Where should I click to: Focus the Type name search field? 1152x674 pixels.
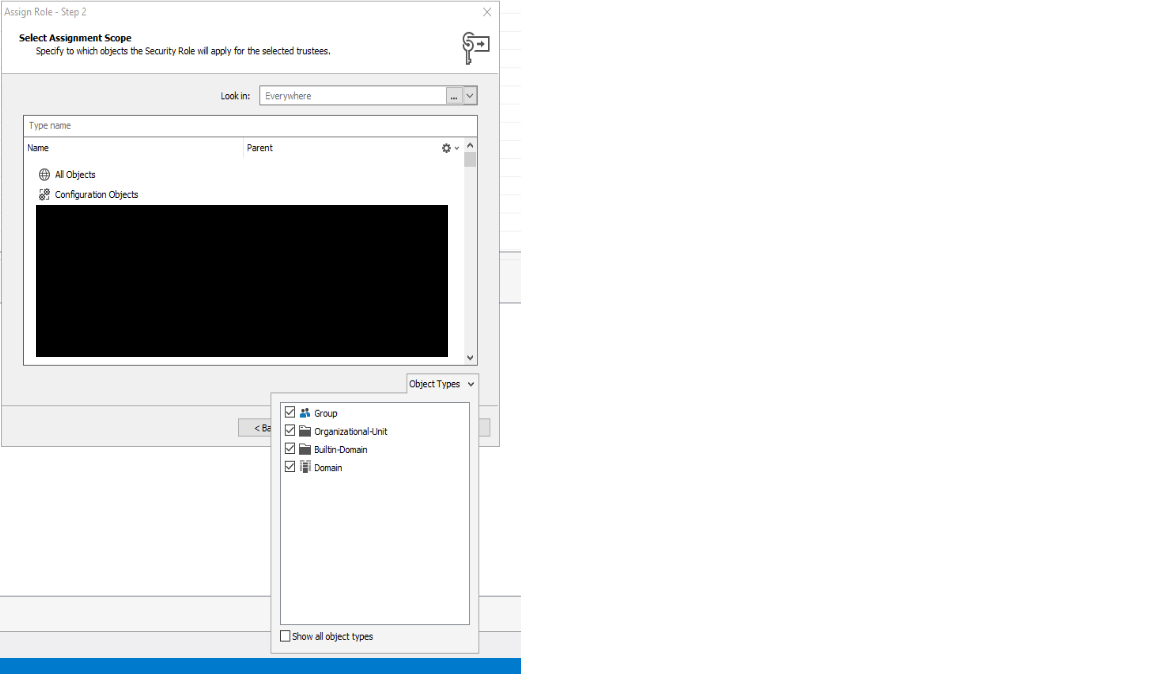pyautogui.click(x=250, y=126)
